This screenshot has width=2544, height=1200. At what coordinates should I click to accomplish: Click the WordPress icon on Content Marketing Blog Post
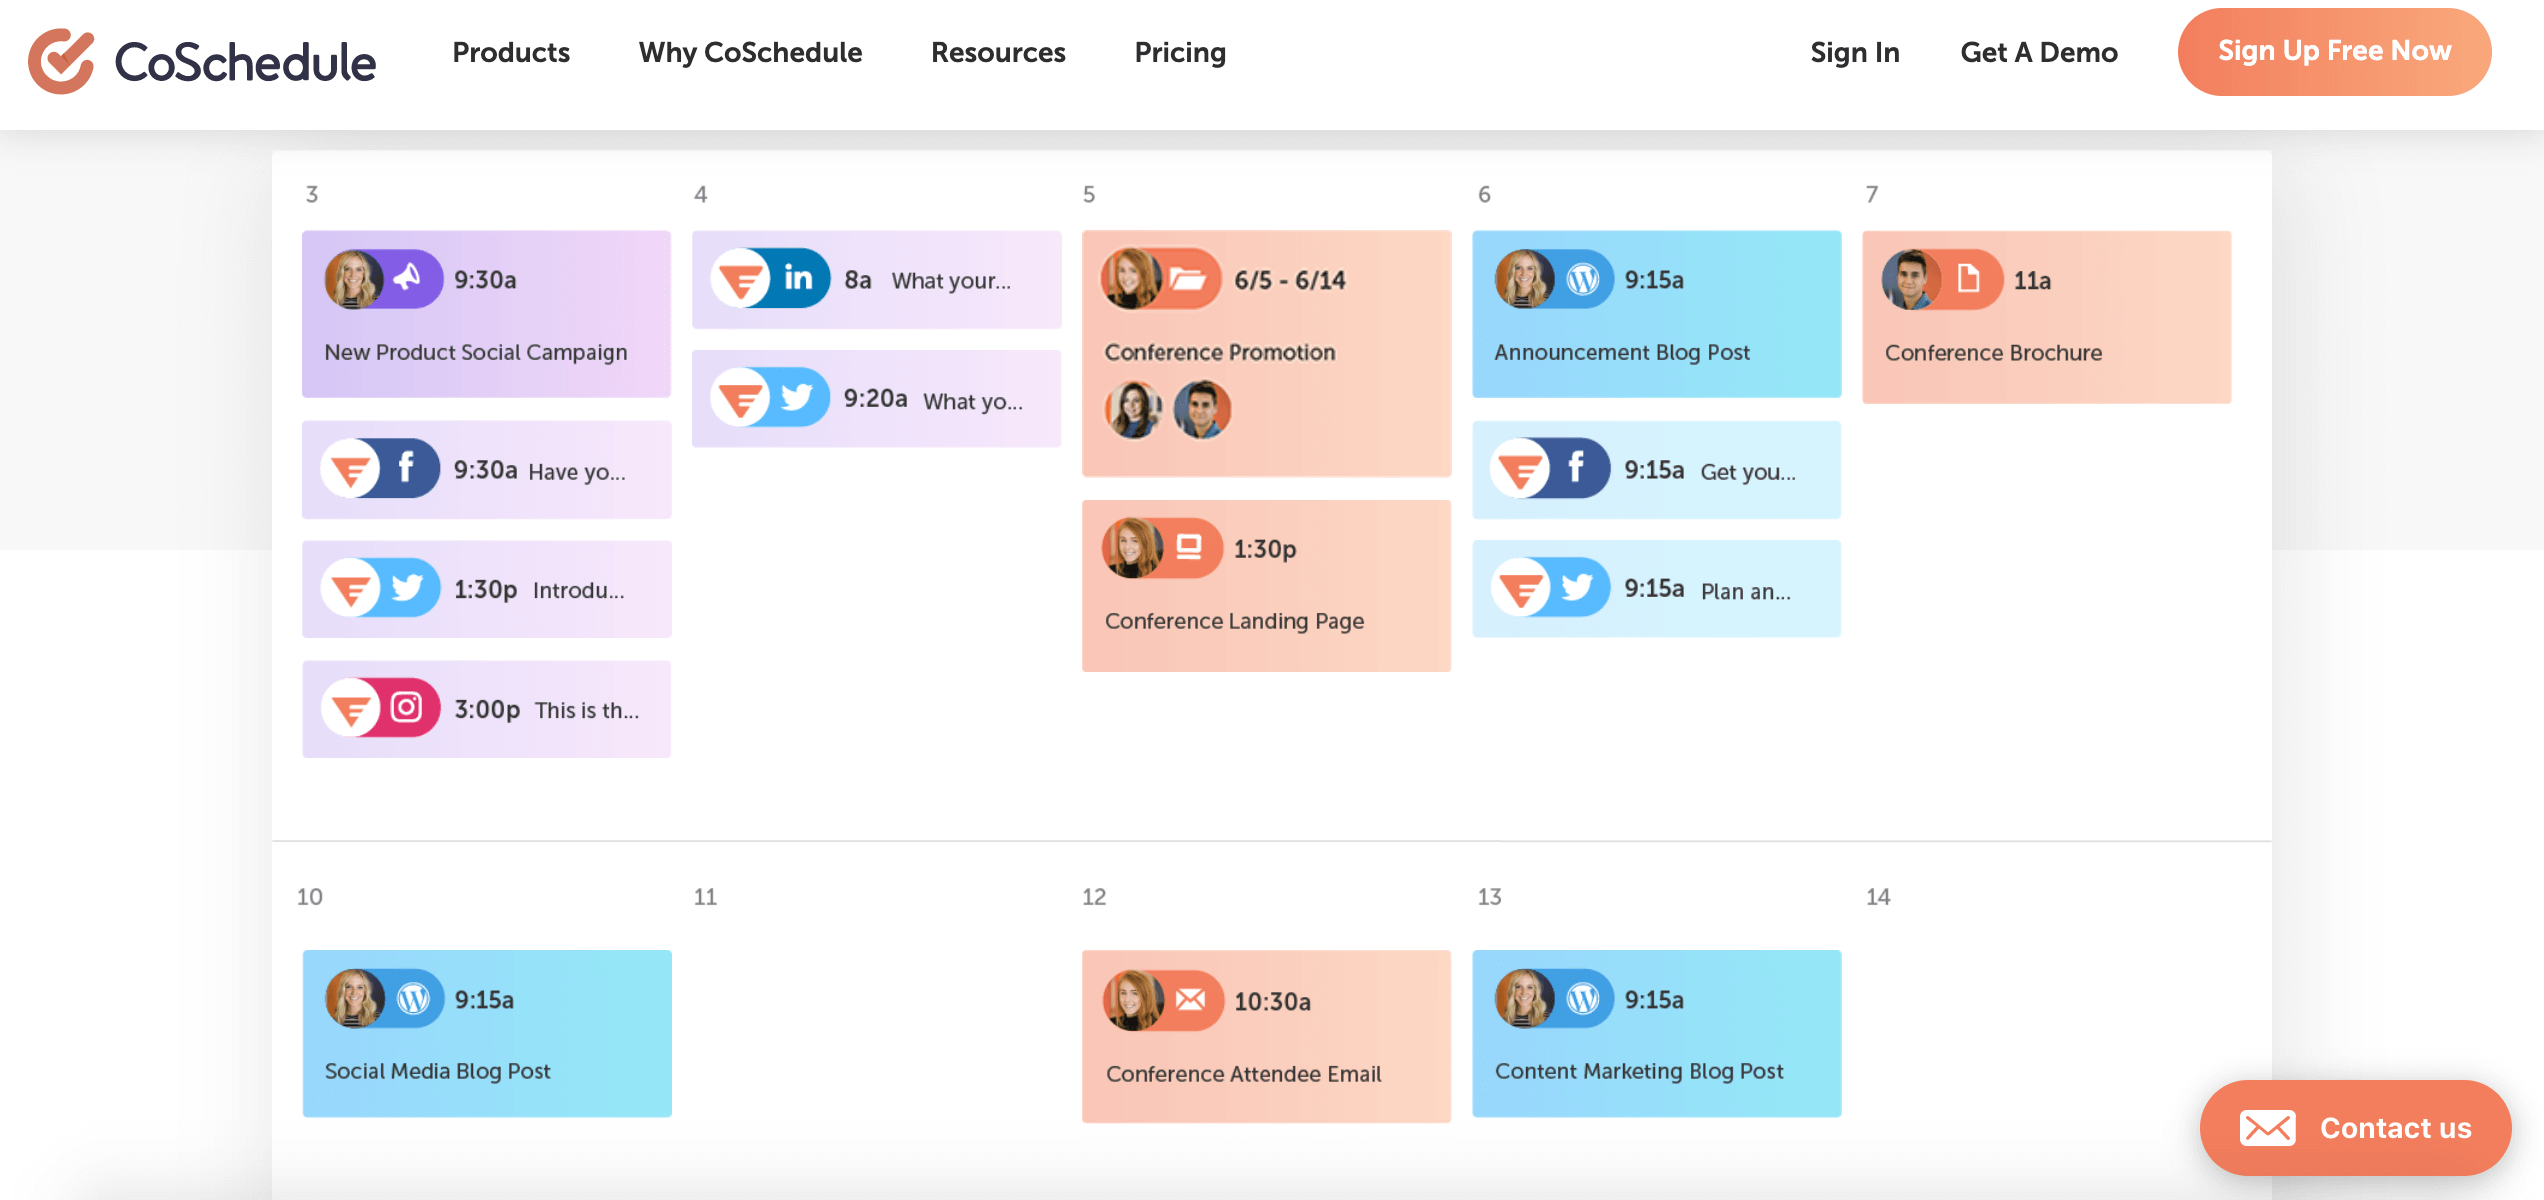click(x=1583, y=999)
